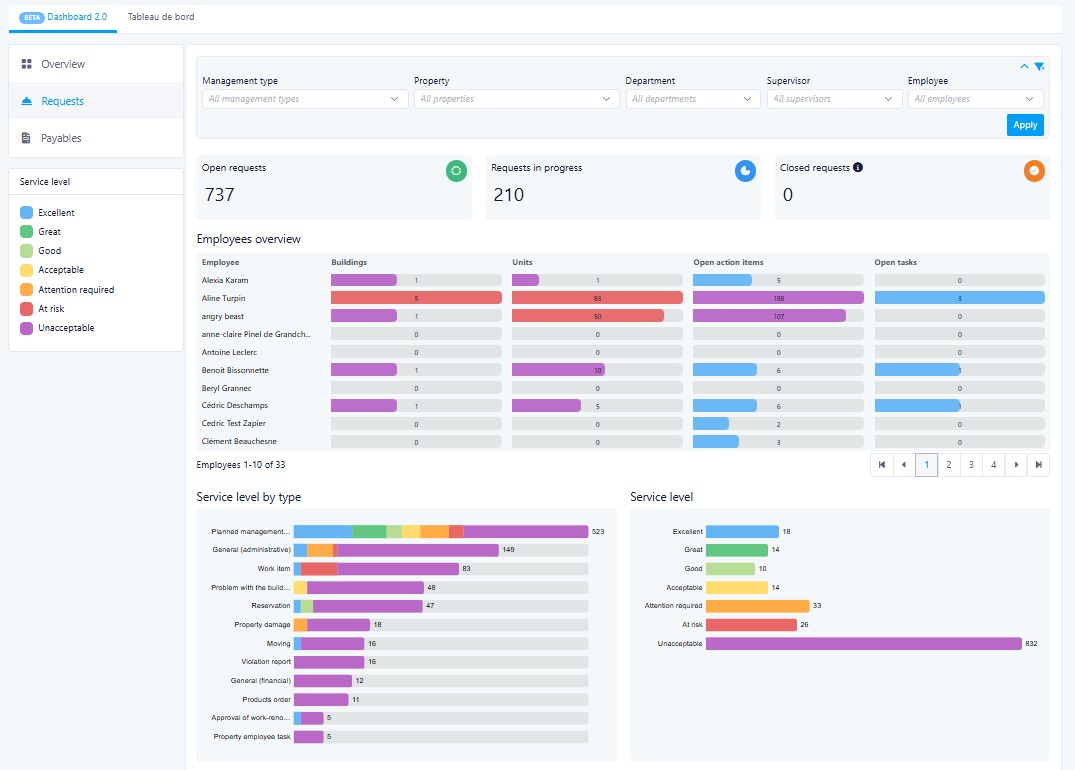Click the Open tasks column header

895,262
